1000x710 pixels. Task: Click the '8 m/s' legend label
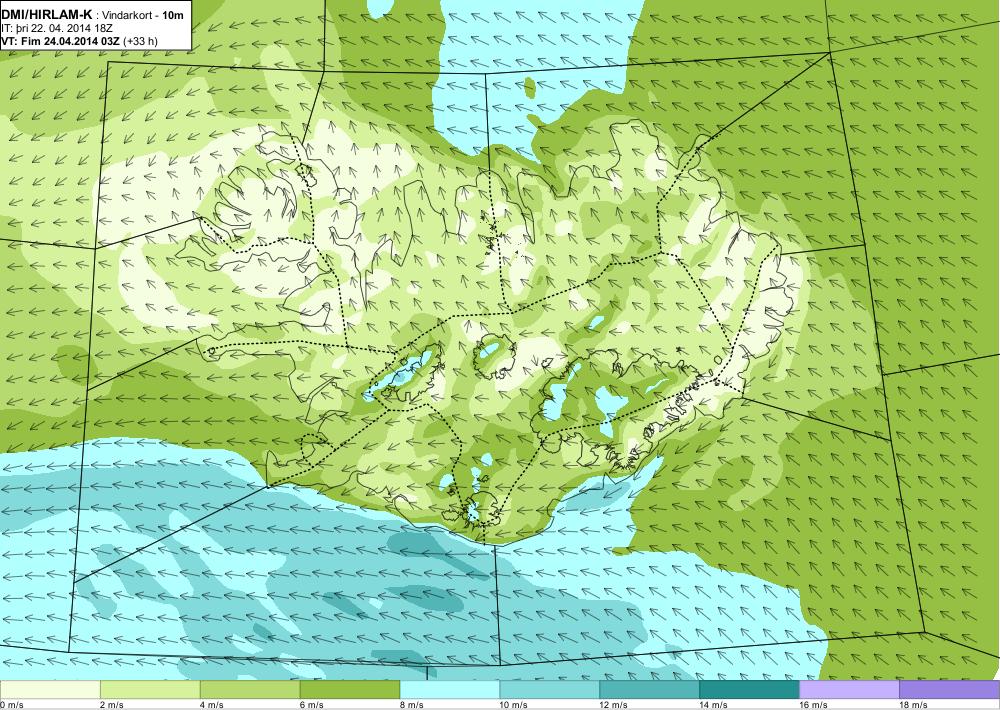[412, 705]
